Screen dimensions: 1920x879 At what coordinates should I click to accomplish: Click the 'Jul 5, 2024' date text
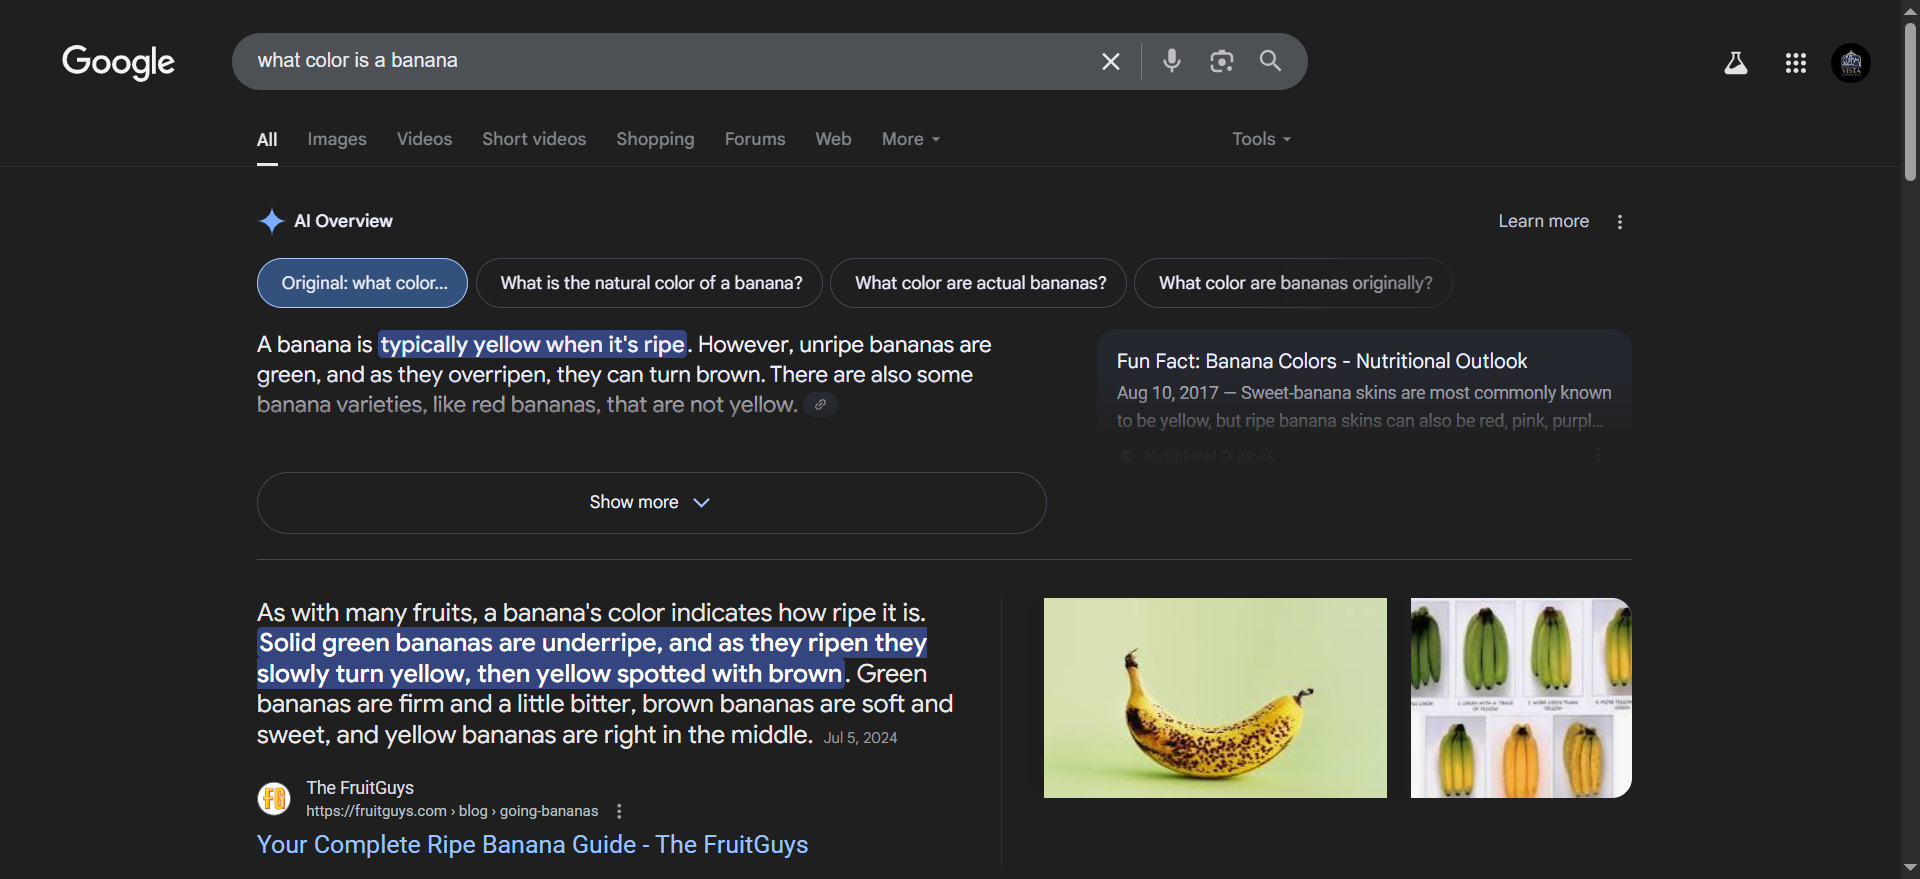860,738
